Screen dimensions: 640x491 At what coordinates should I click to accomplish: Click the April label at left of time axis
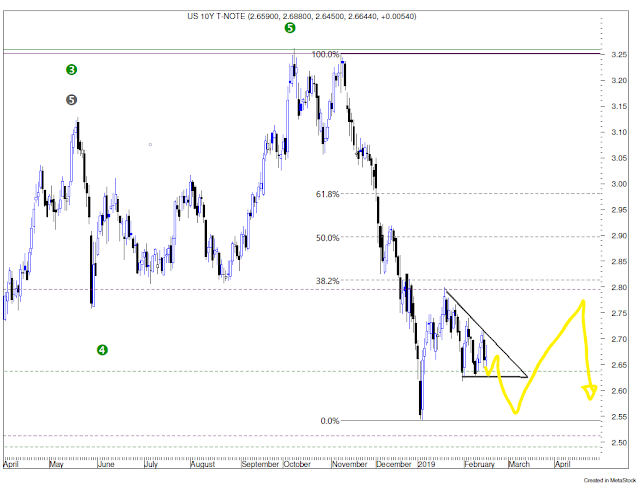[x=11, y=464]
